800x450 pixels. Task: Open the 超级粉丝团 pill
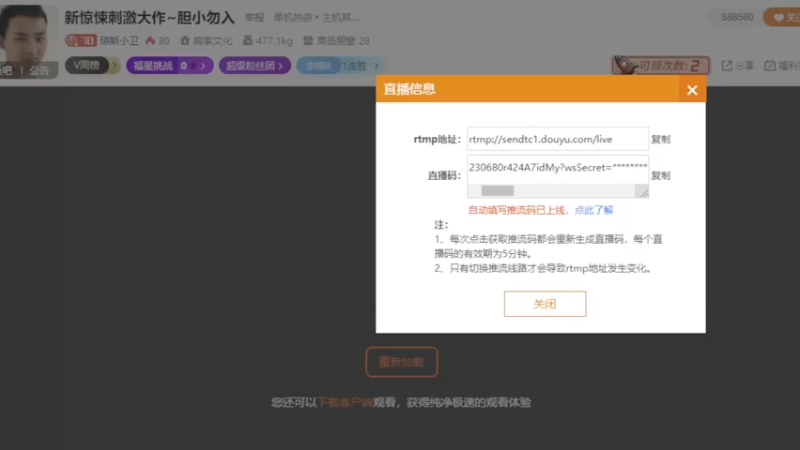(x=255, y=66)
